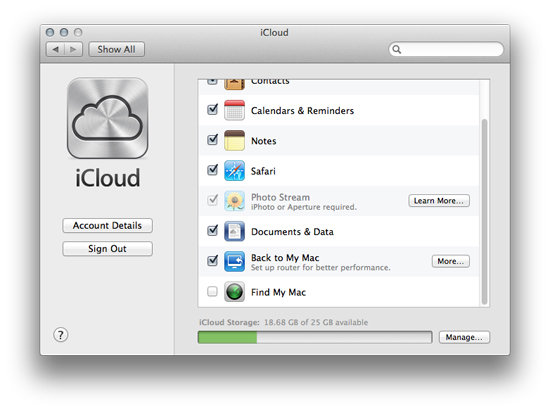Screen dimensions: 550x411
Task: Click 'iPhoto or Aperture required.' text
Action: pos(304,207)
